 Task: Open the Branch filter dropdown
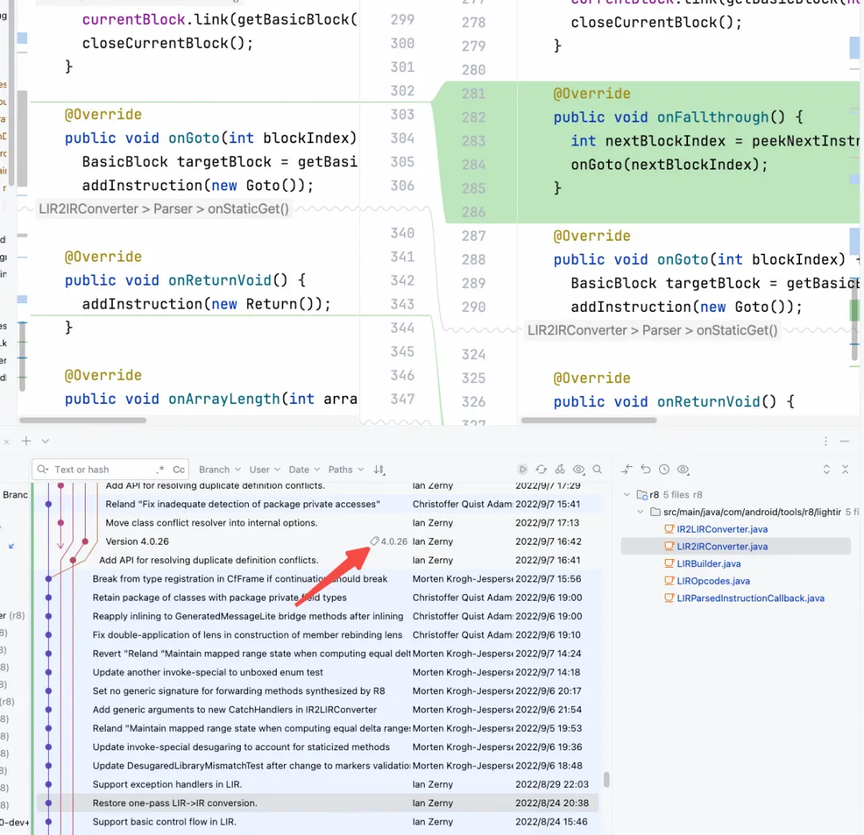coord(219,470)
